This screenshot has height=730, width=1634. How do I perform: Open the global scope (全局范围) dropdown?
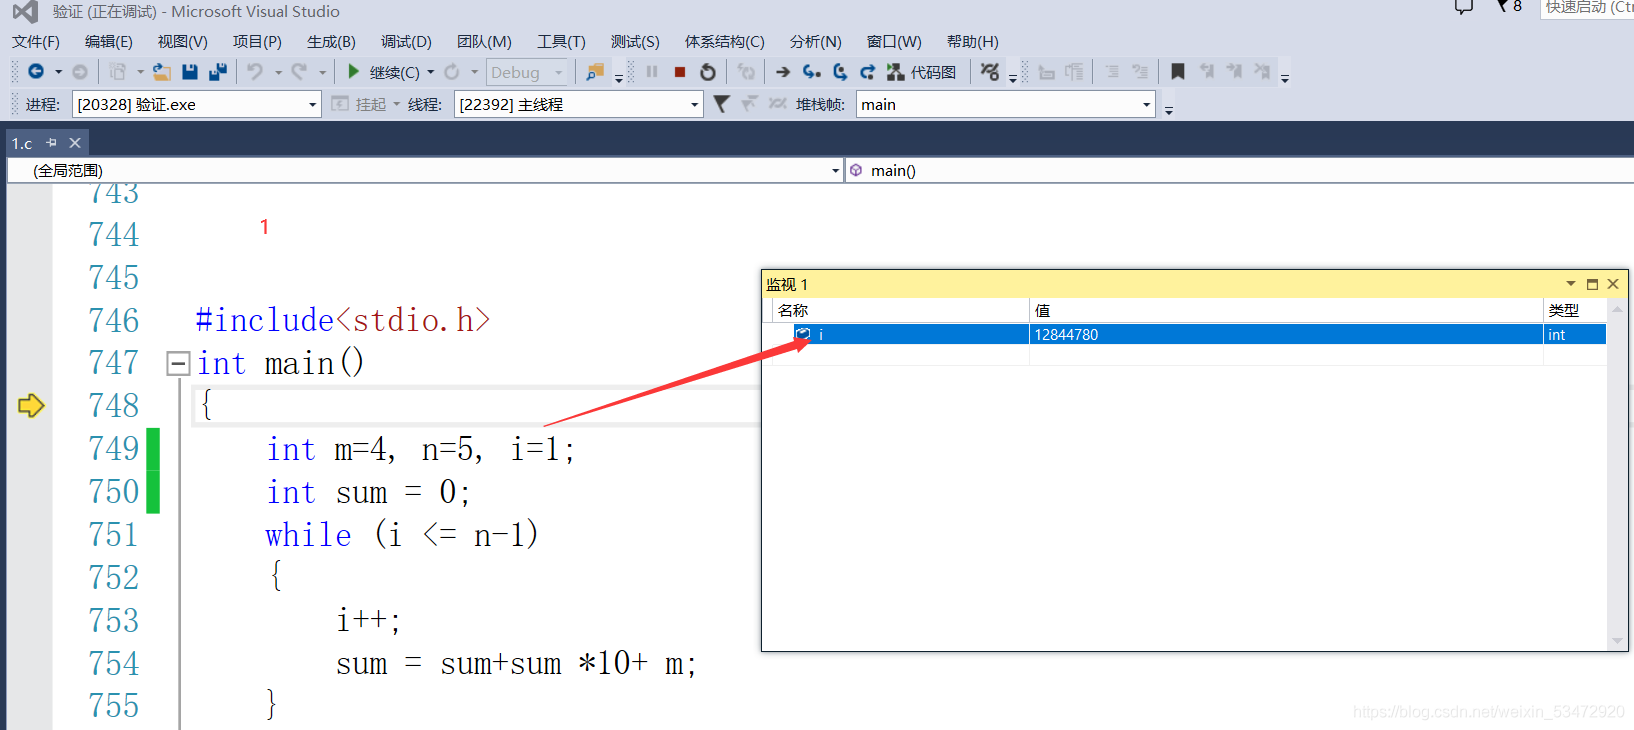pos(425,170)
